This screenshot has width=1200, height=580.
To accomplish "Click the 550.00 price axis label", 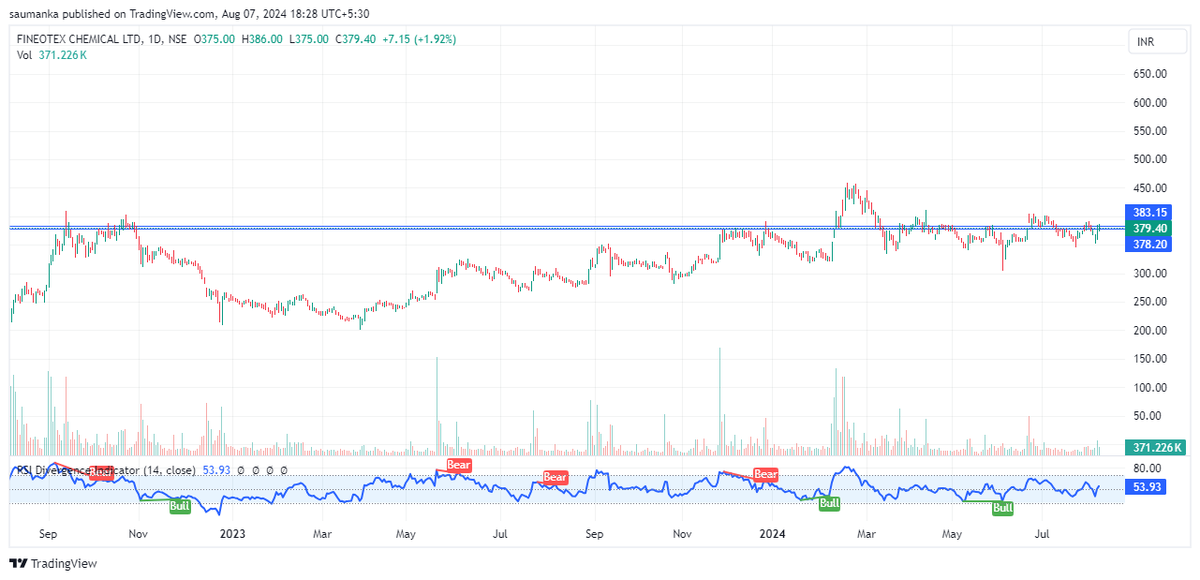I will tap(1150, 131).
